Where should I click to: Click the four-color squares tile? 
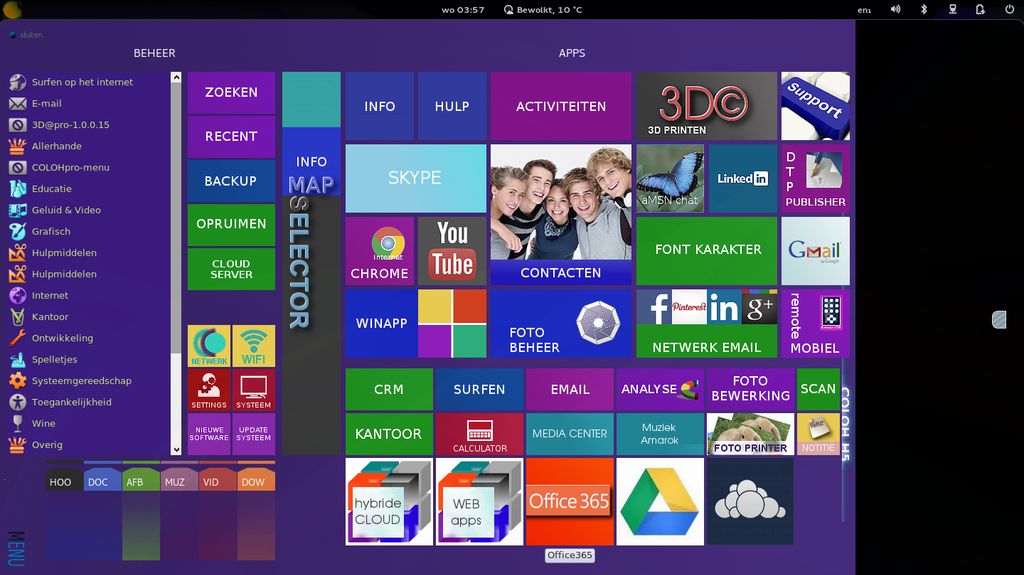pos(452,323)
